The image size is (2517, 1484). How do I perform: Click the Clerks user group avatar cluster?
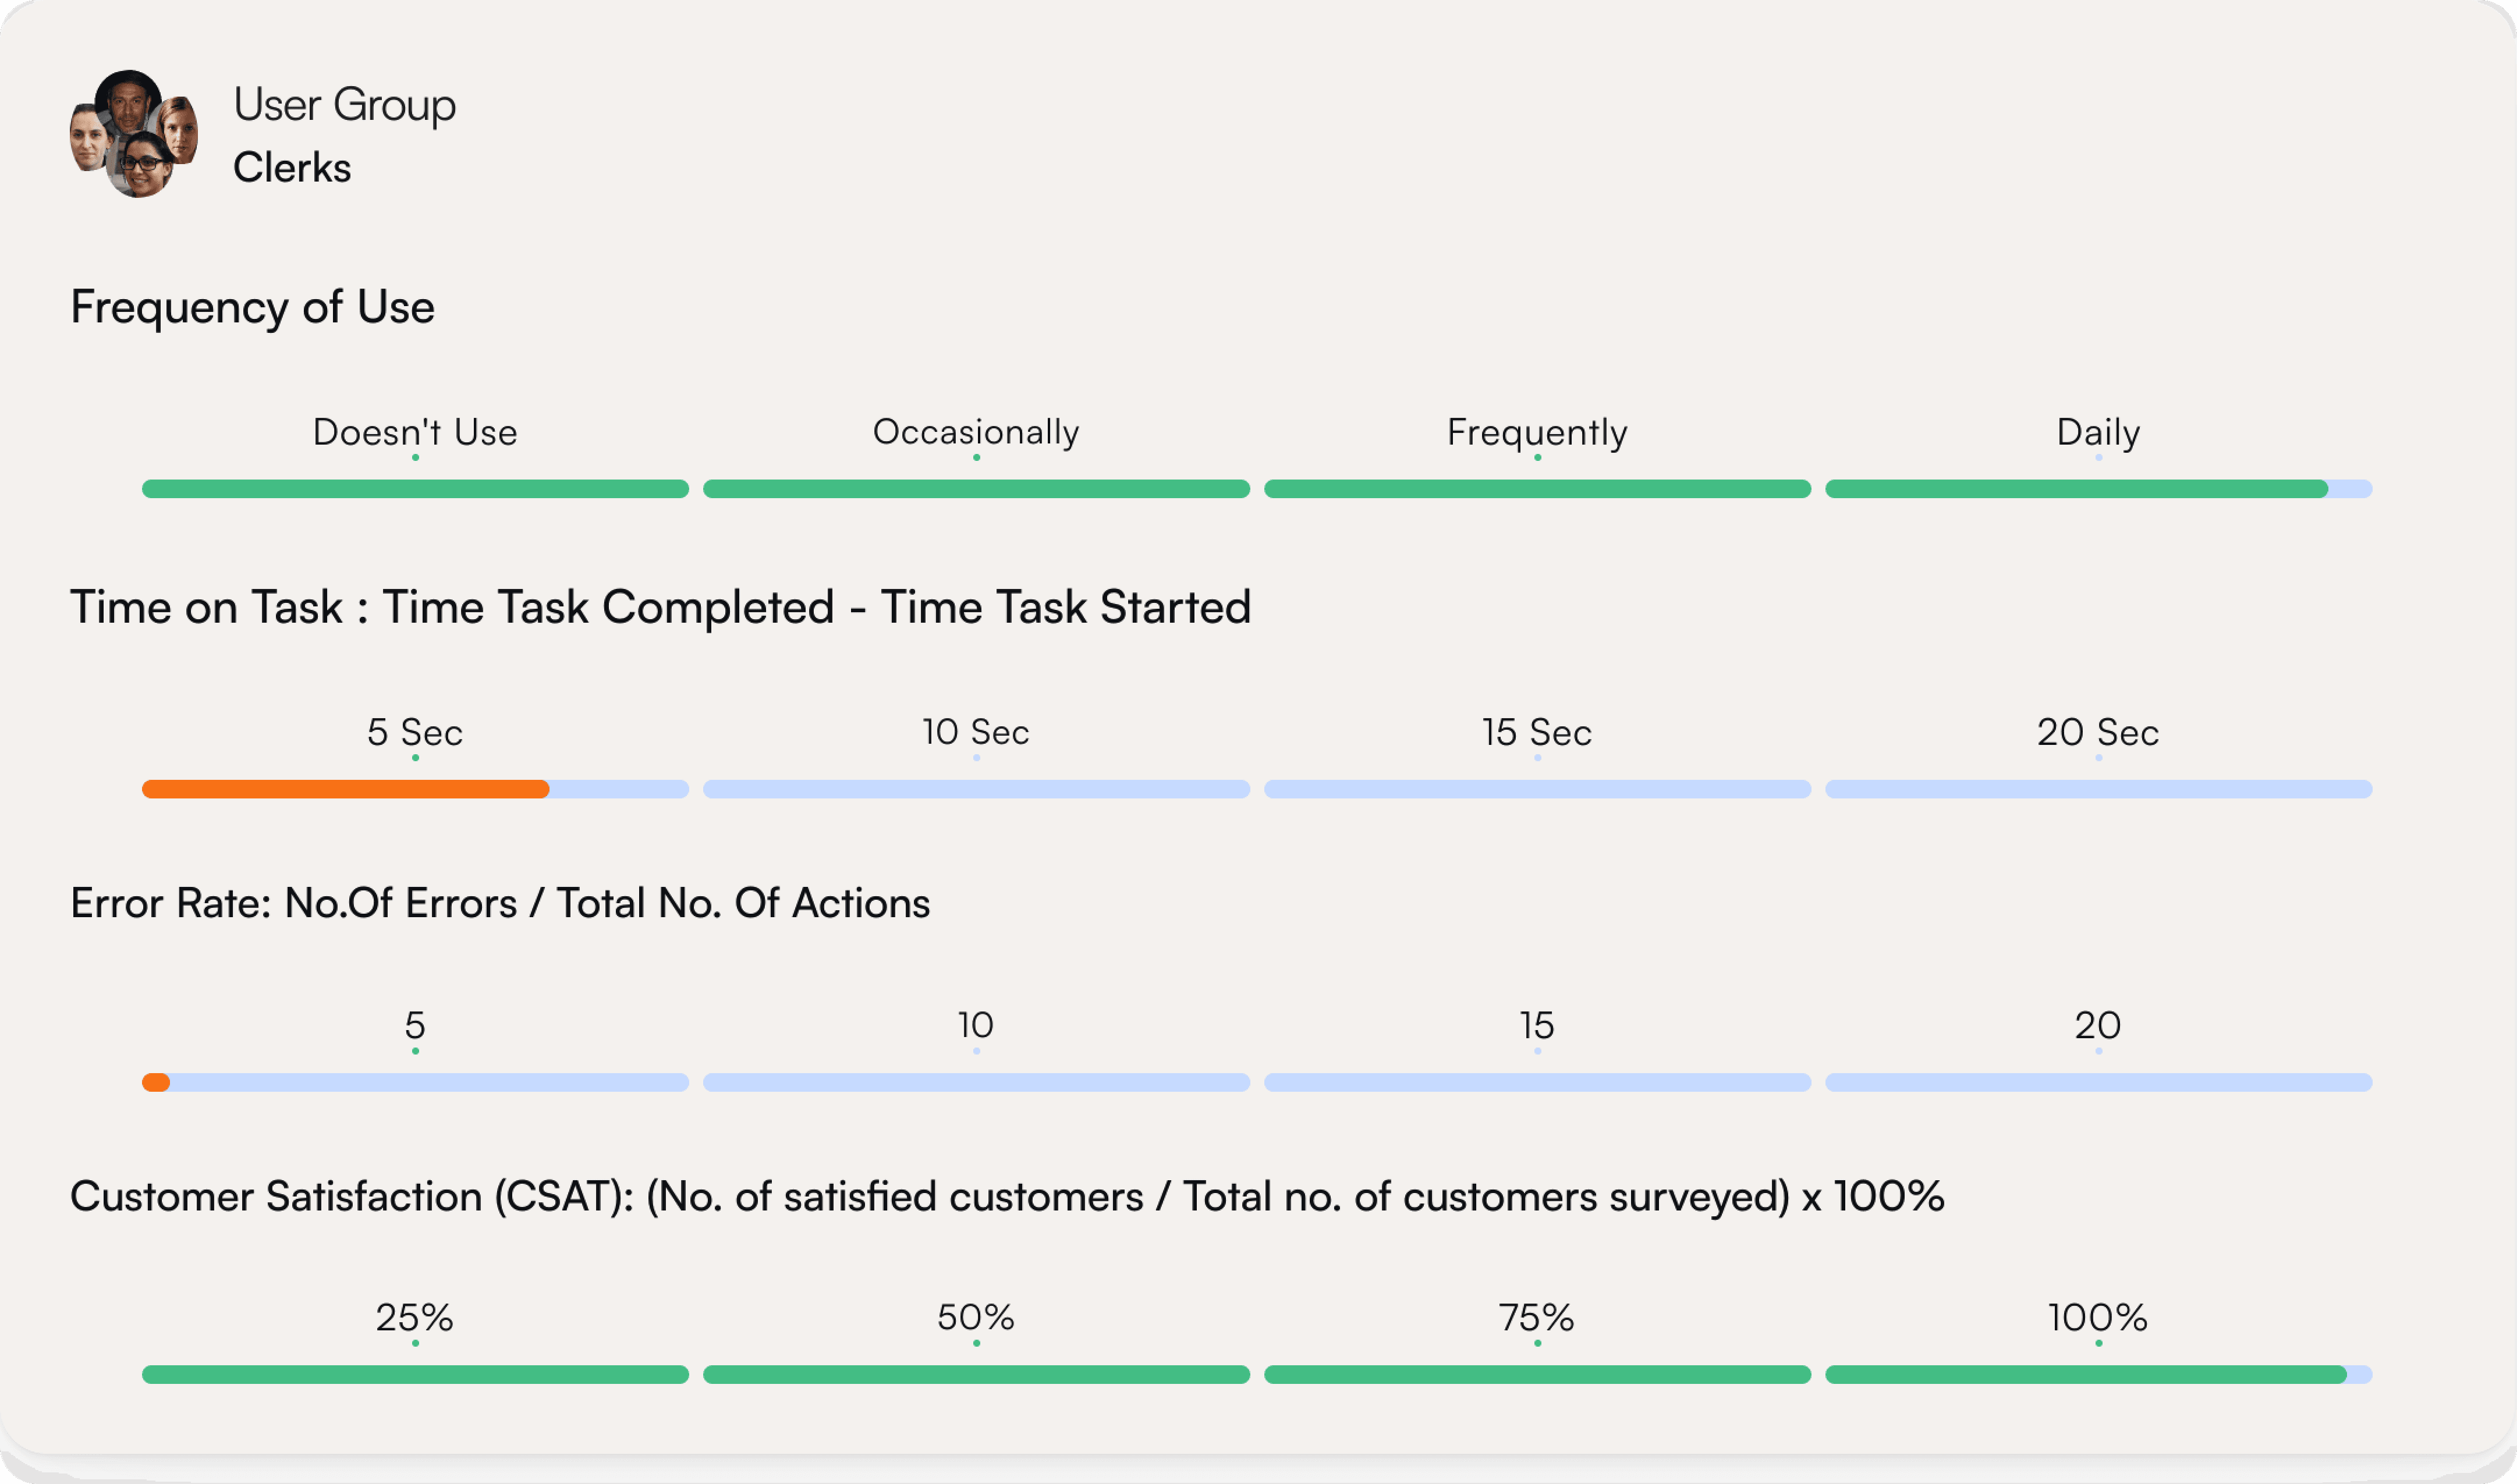point(134,134)
